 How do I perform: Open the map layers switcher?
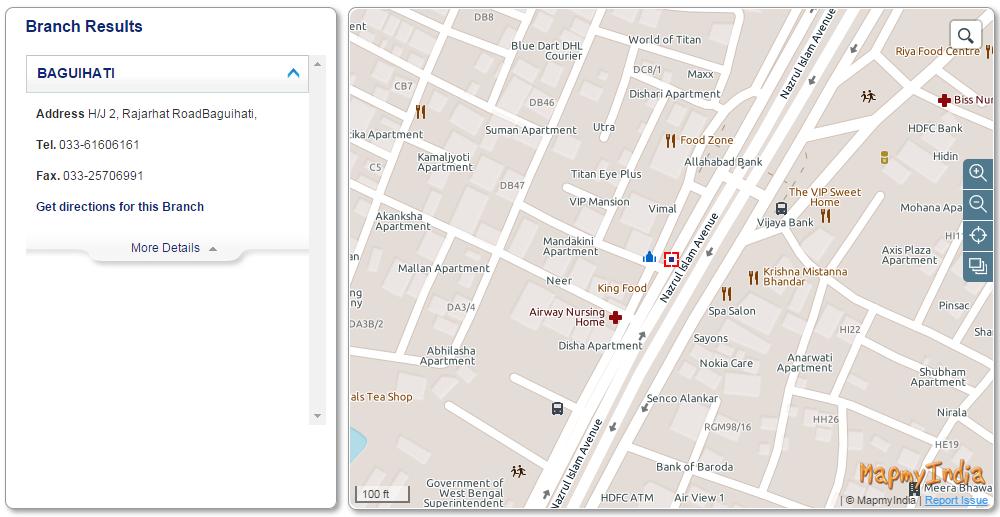978,266
